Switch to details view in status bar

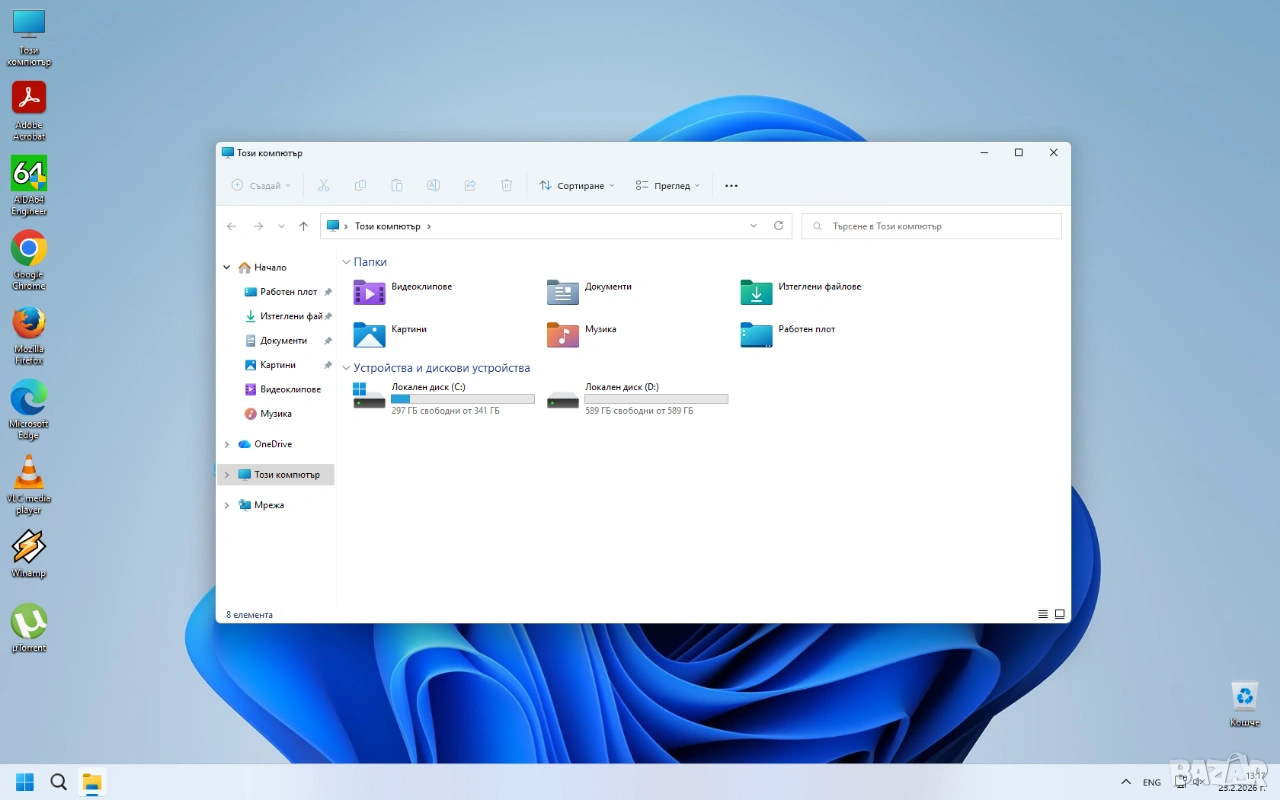coord(1043,614)
